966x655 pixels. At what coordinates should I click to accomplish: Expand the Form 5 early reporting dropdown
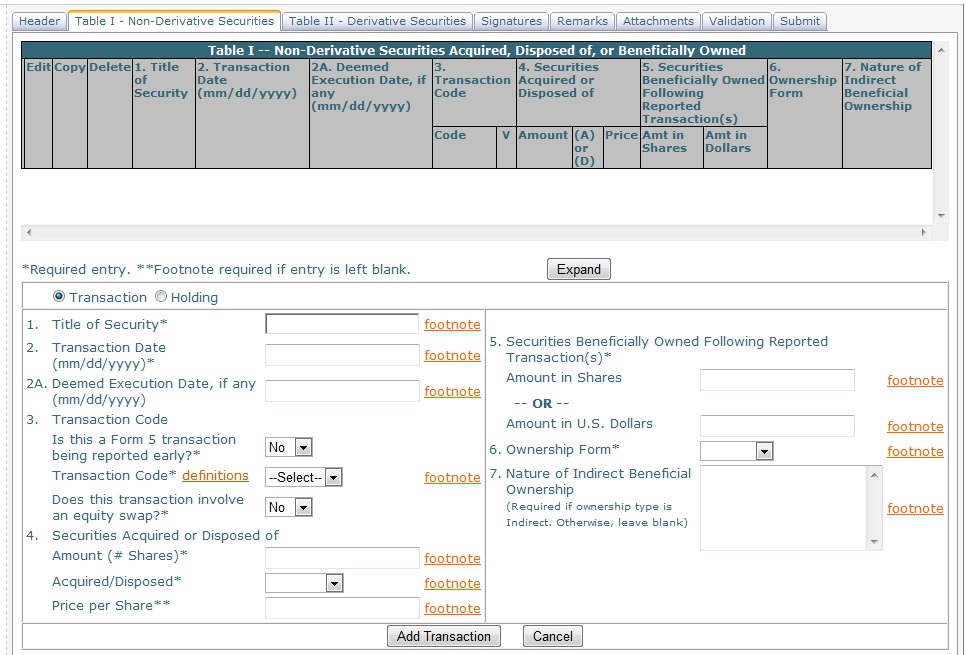[289, 447]
